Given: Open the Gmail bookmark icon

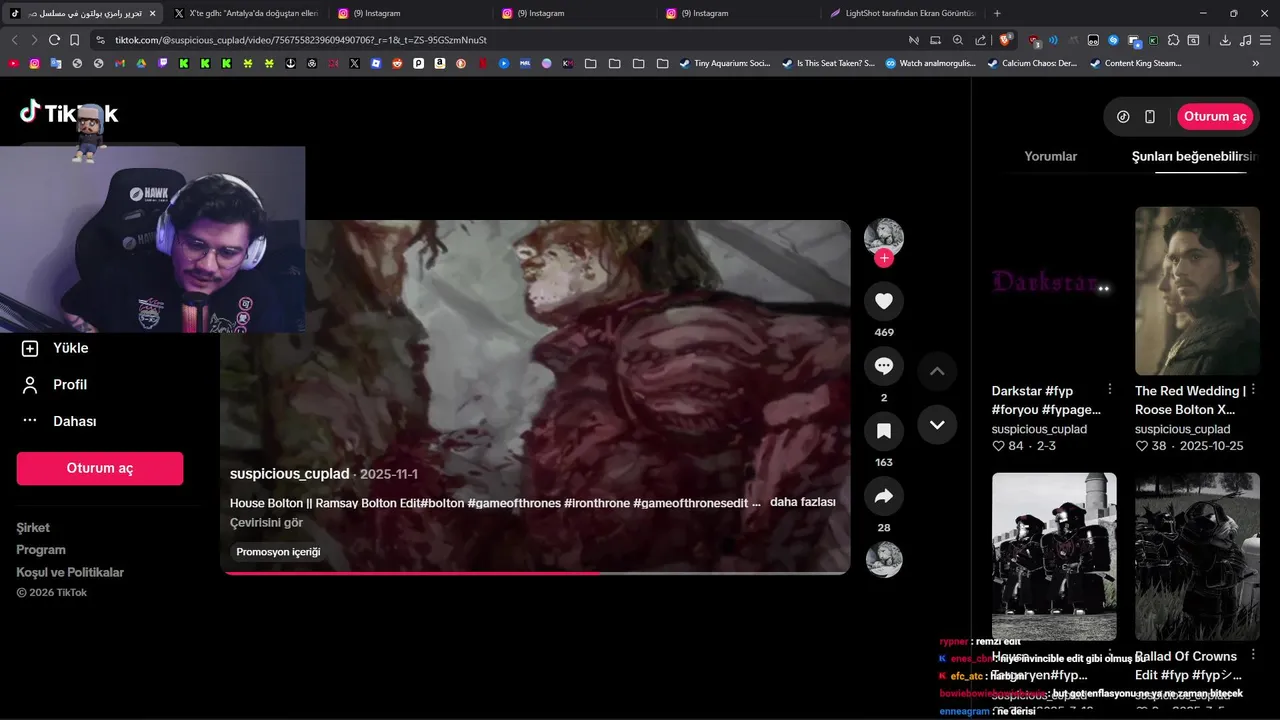Looking at the screenshot, I should tap(120, 63).
